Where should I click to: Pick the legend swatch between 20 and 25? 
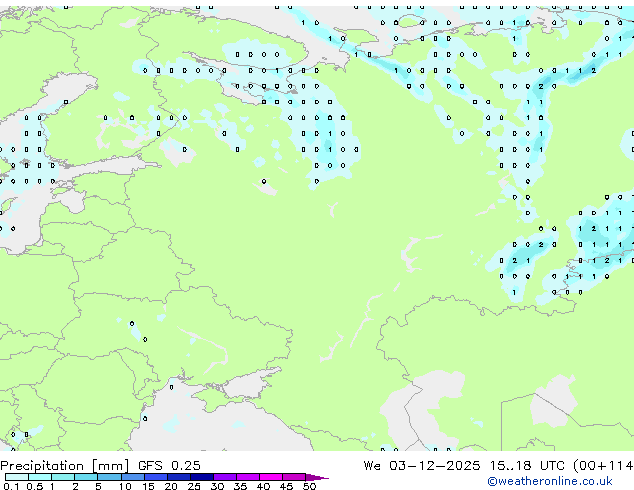[178, 477]
